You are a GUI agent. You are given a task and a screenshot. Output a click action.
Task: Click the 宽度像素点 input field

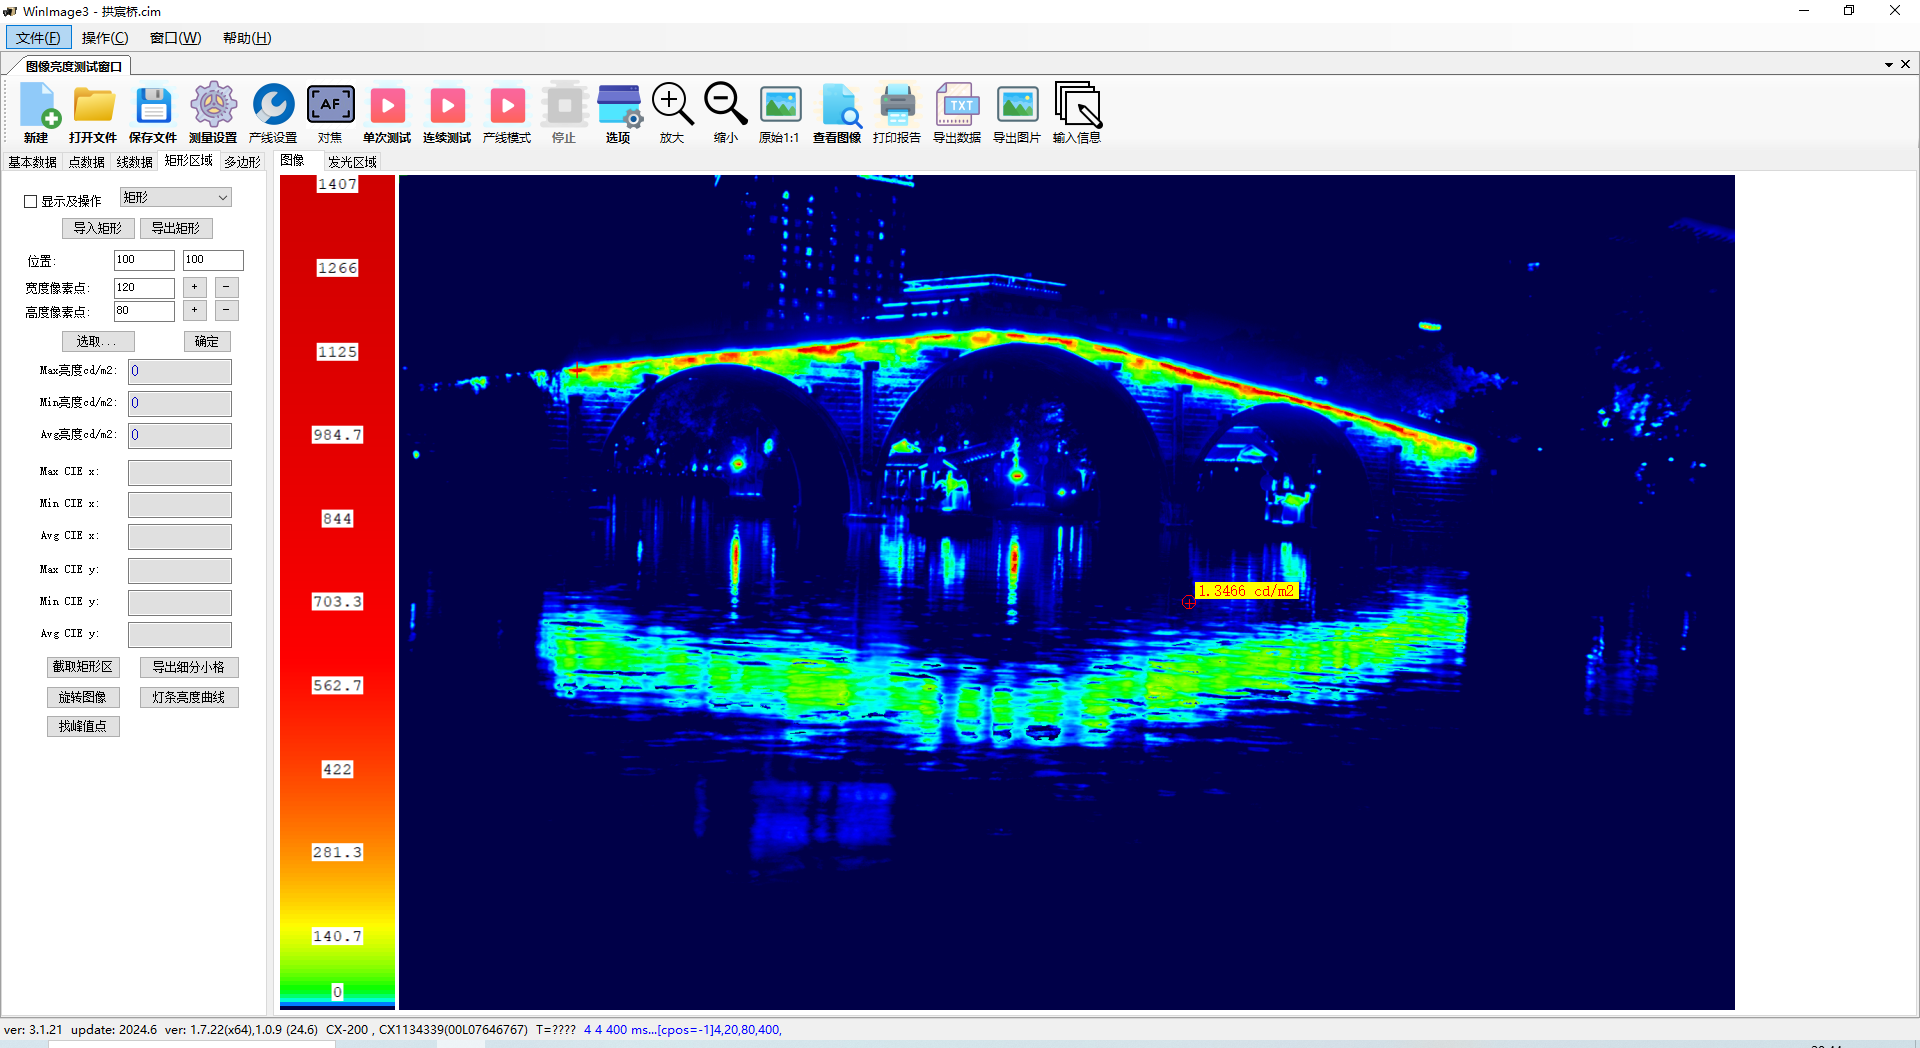coord(144,287)
